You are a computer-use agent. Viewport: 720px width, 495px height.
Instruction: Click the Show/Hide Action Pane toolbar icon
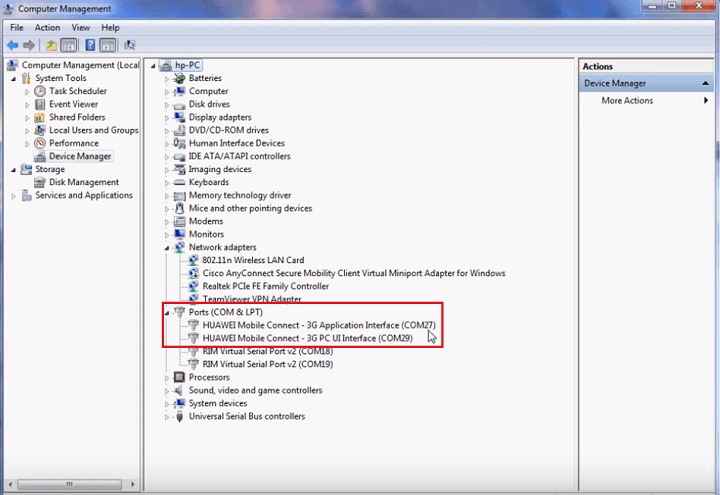point(107,45)
